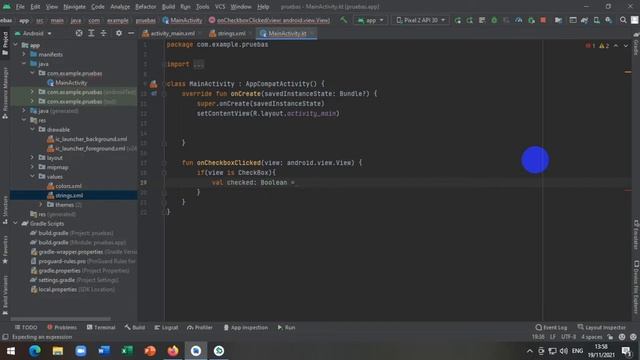
Task: Click gutter icon beside class MainActivity line
Action: 153,84
